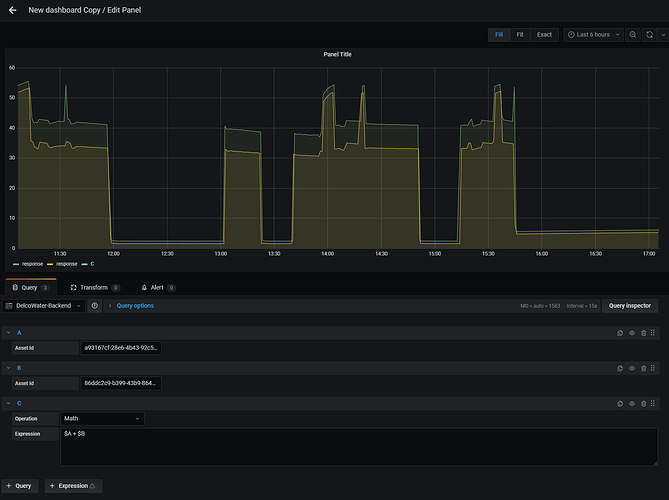Viewport: 669px width, 500px height.
Task: Duplicate query A using copy icon
Action: [x=620, y=333]
